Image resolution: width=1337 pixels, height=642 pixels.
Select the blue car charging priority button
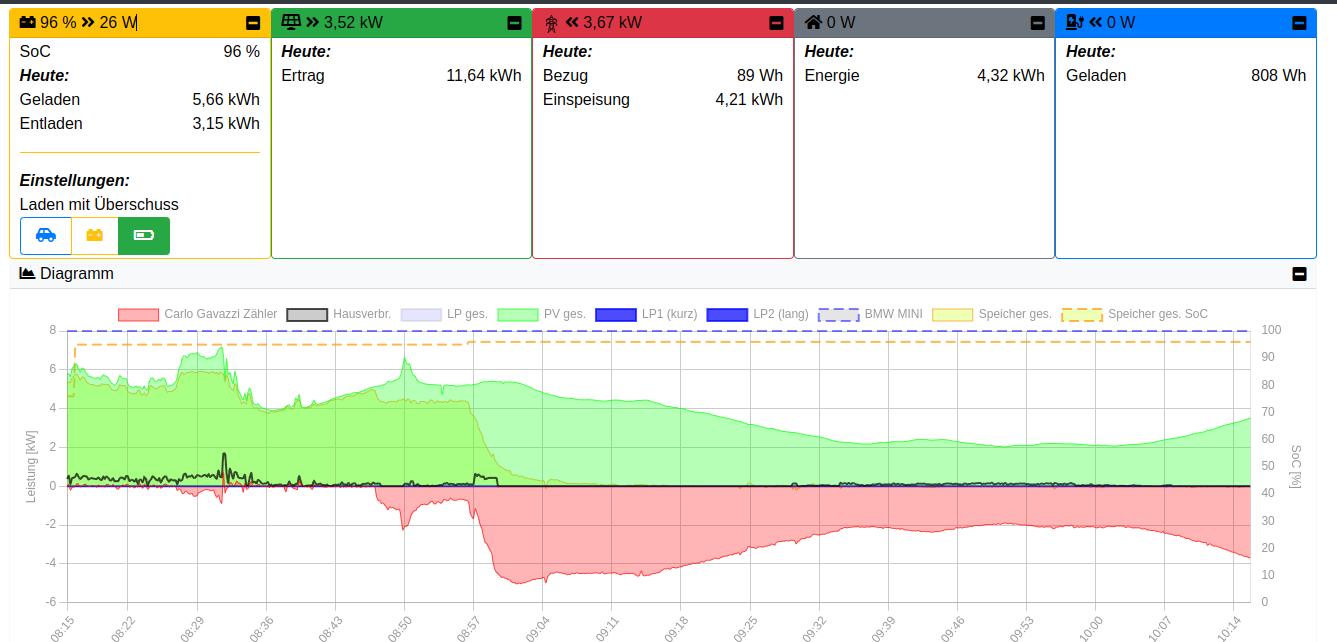coord(46,236)
